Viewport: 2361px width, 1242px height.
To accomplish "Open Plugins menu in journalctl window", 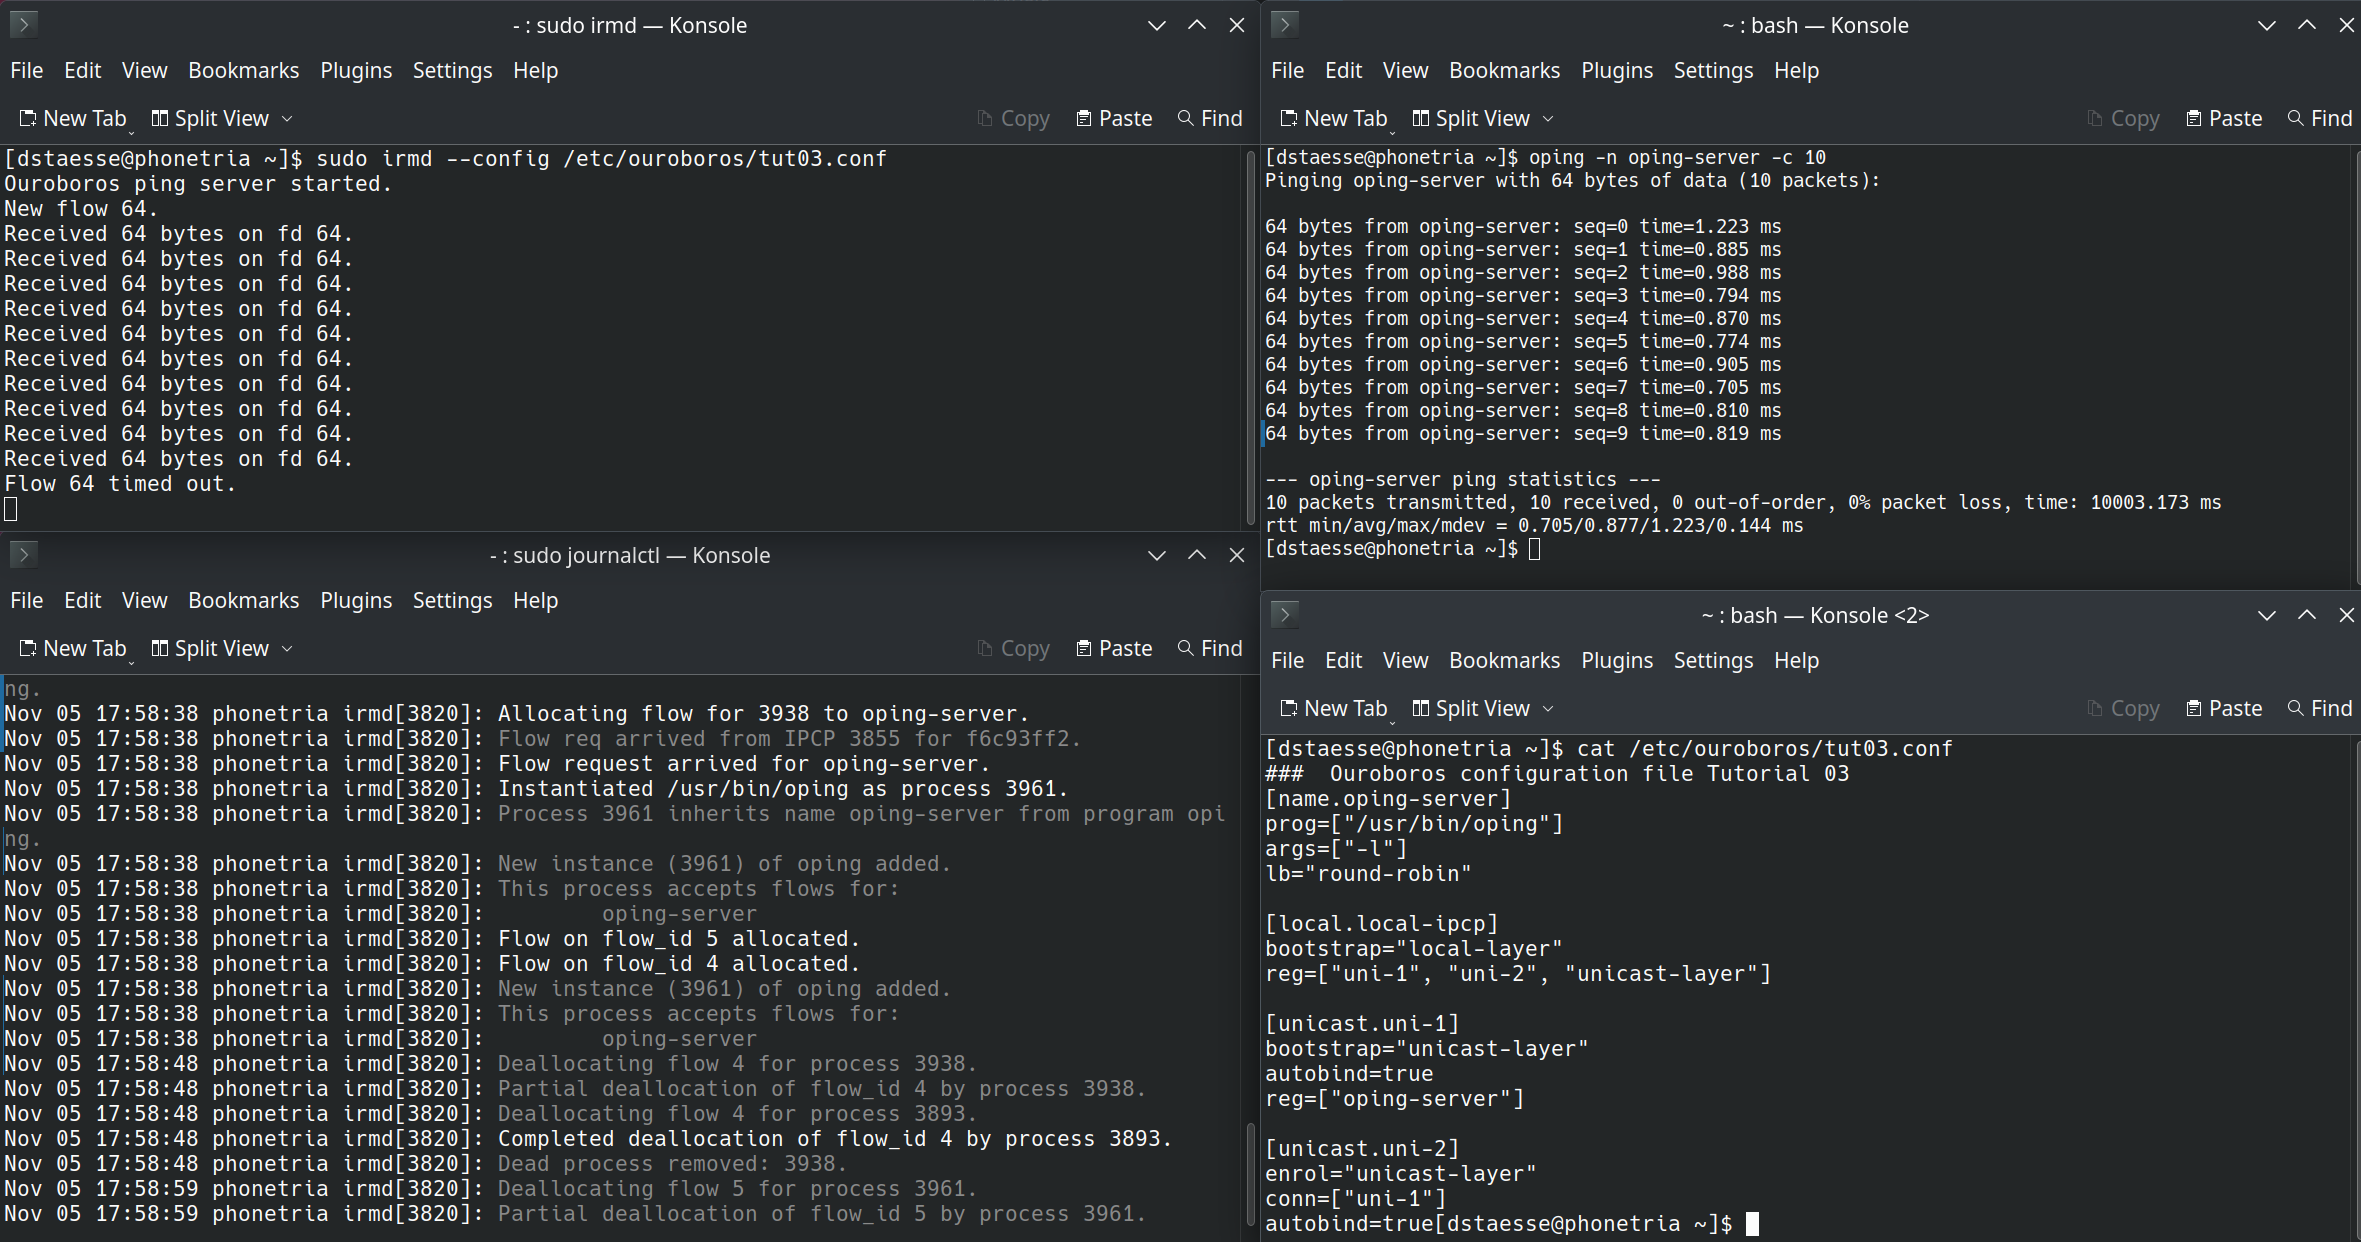I will click(356, 601).
